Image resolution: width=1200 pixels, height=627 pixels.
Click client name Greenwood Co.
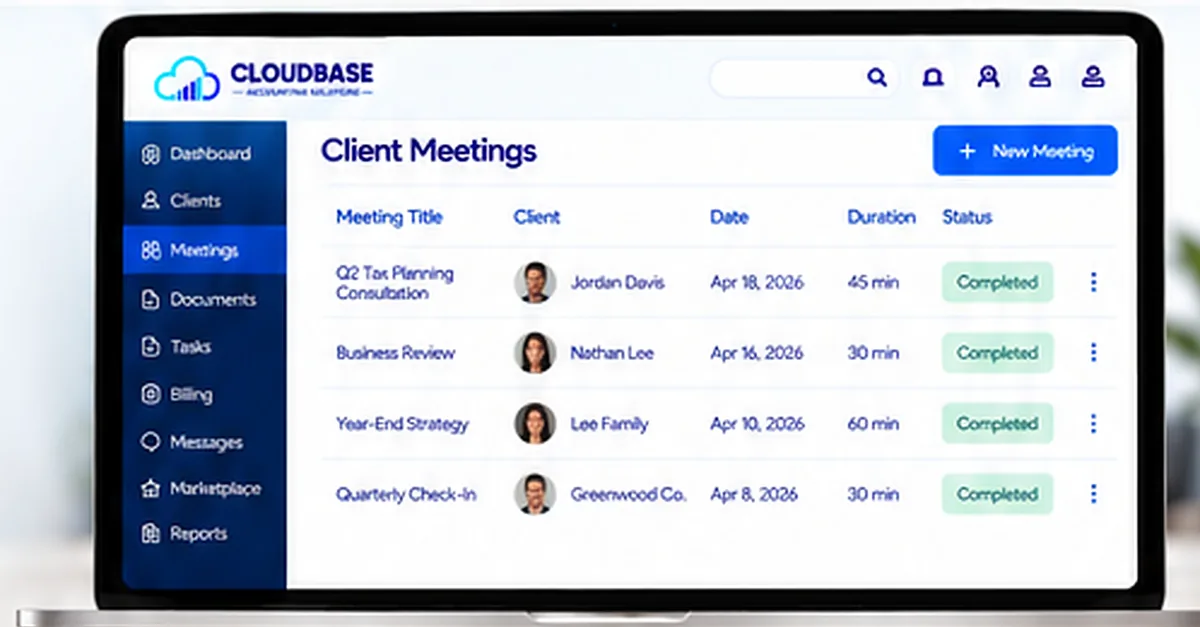pyautogui.click(x=628, y=494)
